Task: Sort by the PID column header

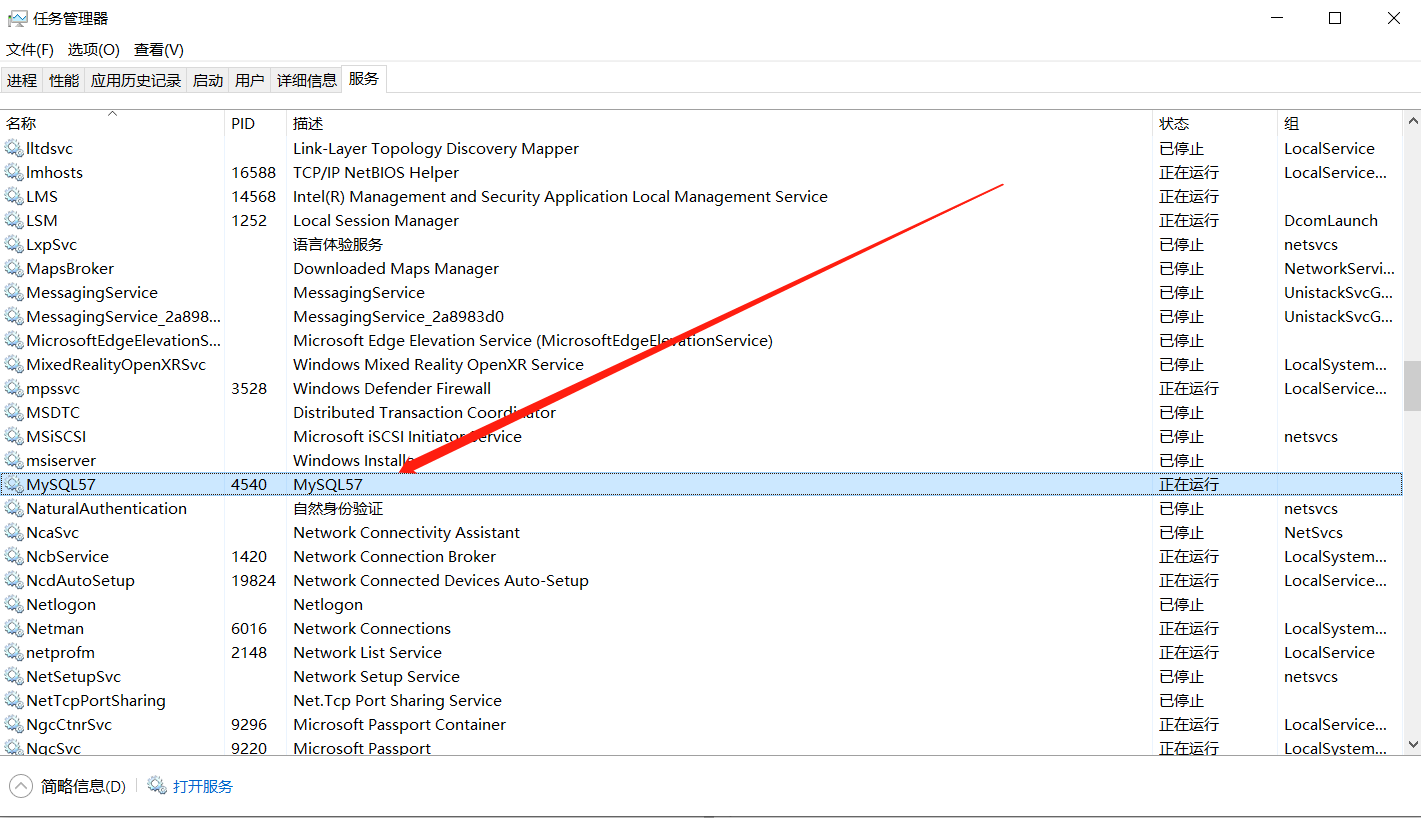Action: point(256,123)
